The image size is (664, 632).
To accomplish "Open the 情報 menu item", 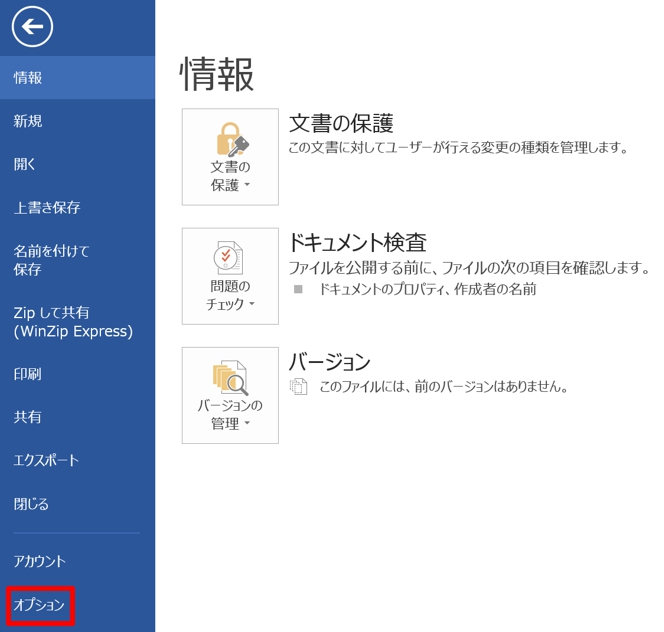I will (77, 78).
